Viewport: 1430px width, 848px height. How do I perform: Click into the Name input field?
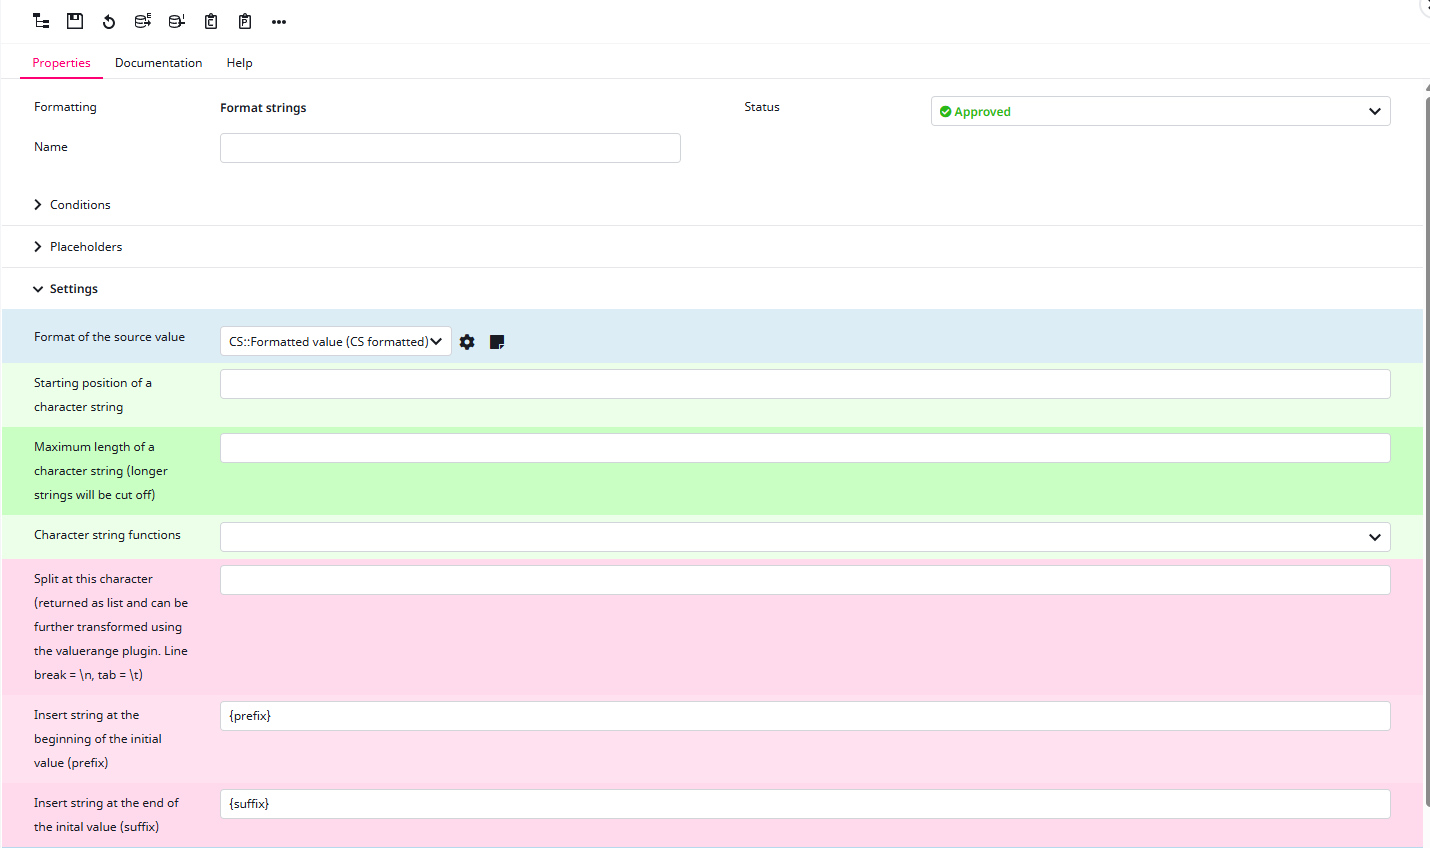pyautogui.click(x=450, y=148)
